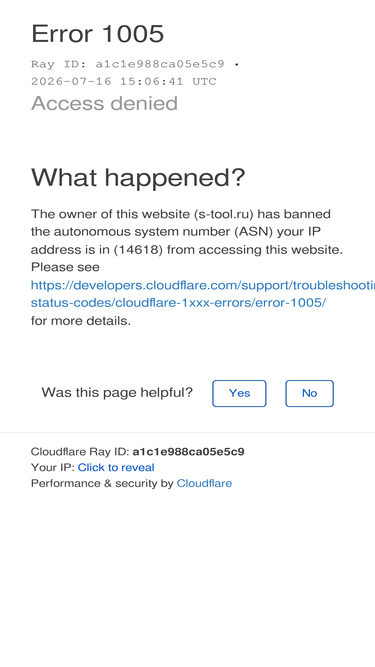Screen dimensions: 375x667
Task: Click the What happened? heading
Action: [138, 177]
